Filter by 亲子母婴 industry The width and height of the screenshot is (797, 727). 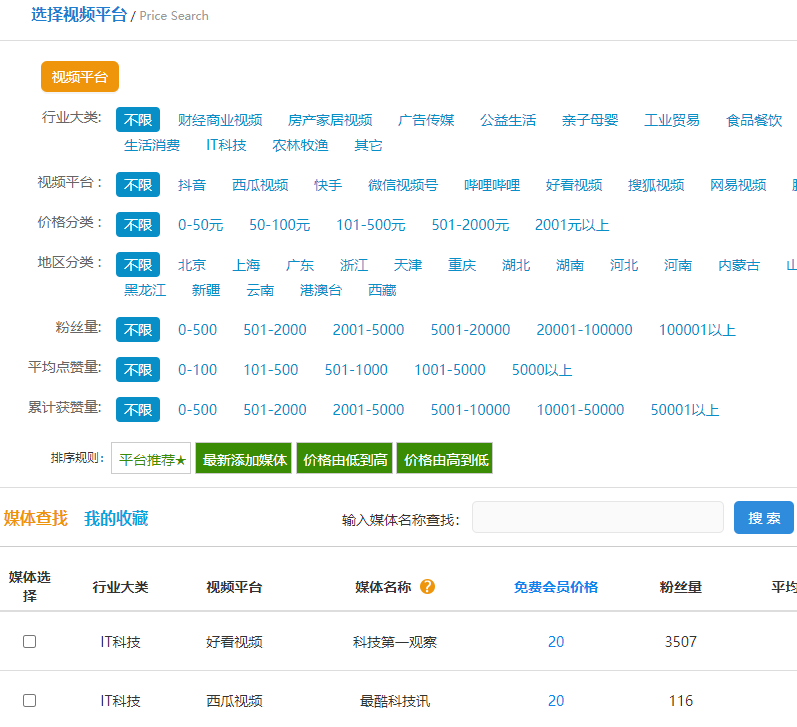click(x=590, y=120)
